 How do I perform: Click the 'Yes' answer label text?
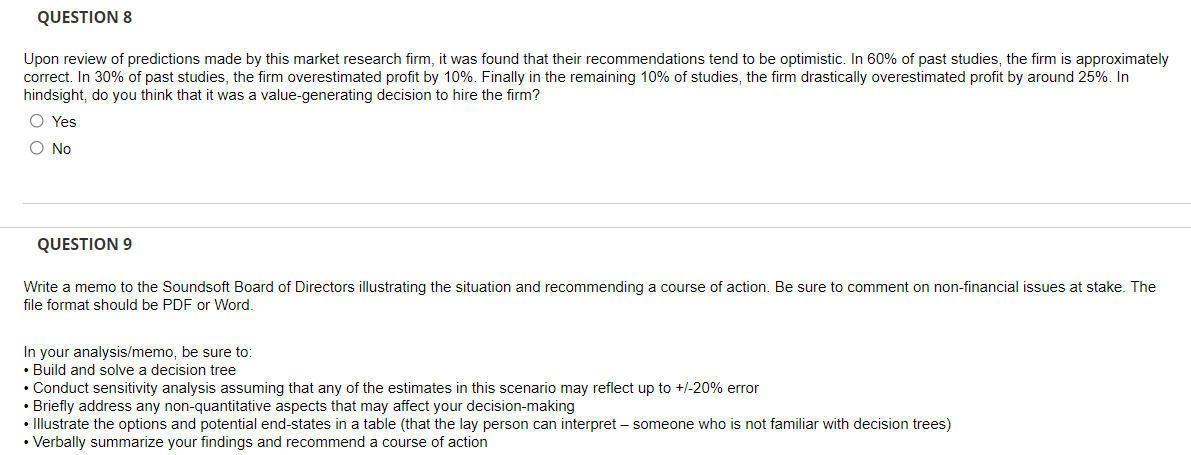(x=64, y=122)
